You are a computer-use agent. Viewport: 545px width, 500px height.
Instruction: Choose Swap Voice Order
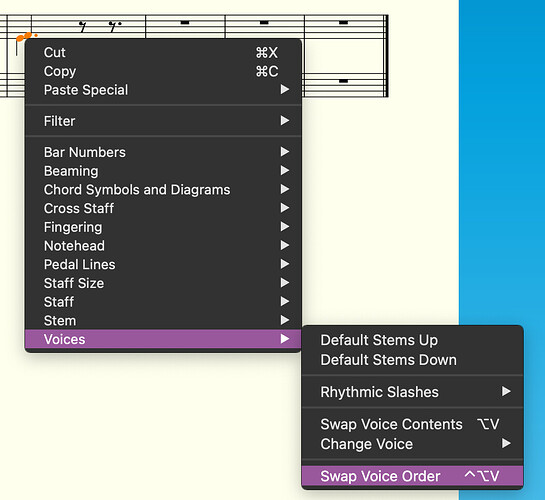pyautogui.click(x=412, y=476)
